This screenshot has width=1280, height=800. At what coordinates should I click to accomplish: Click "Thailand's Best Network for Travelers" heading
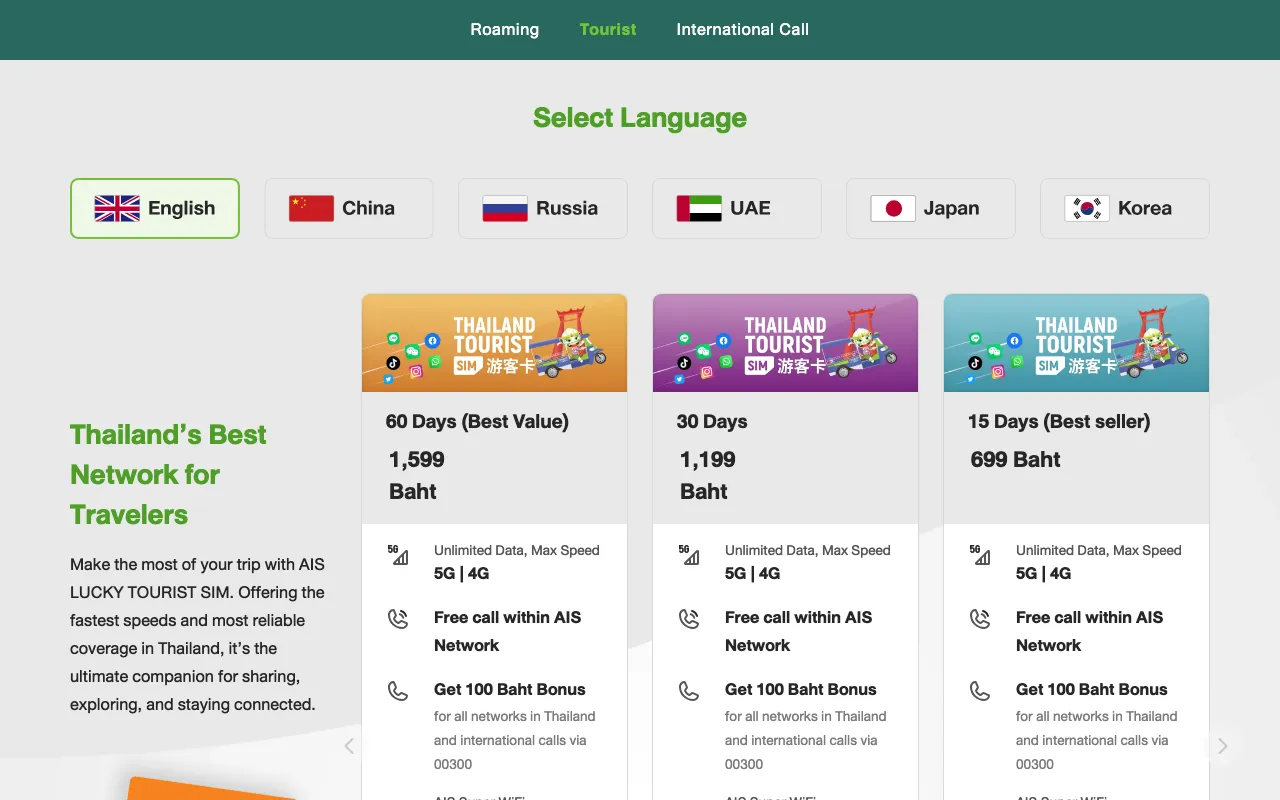168,474
